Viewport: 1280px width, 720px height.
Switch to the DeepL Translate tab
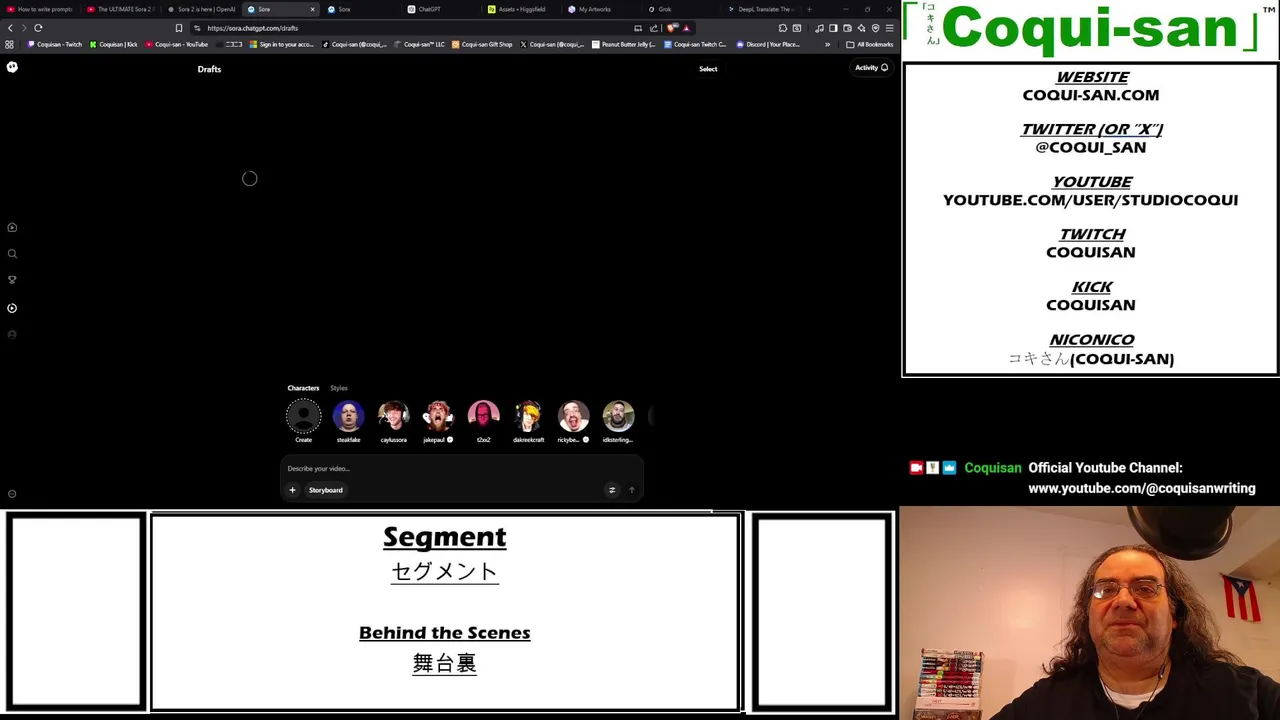[760, 9]
